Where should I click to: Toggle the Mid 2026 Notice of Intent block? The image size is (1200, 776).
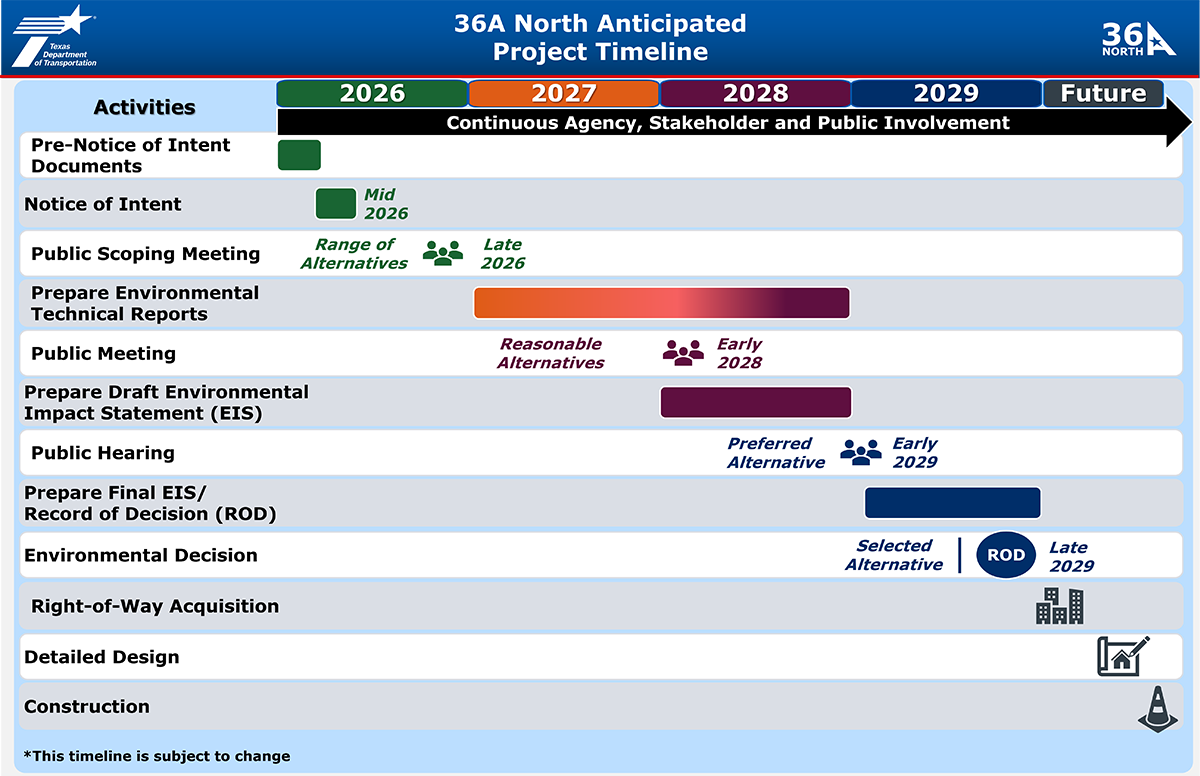(336, 202)
